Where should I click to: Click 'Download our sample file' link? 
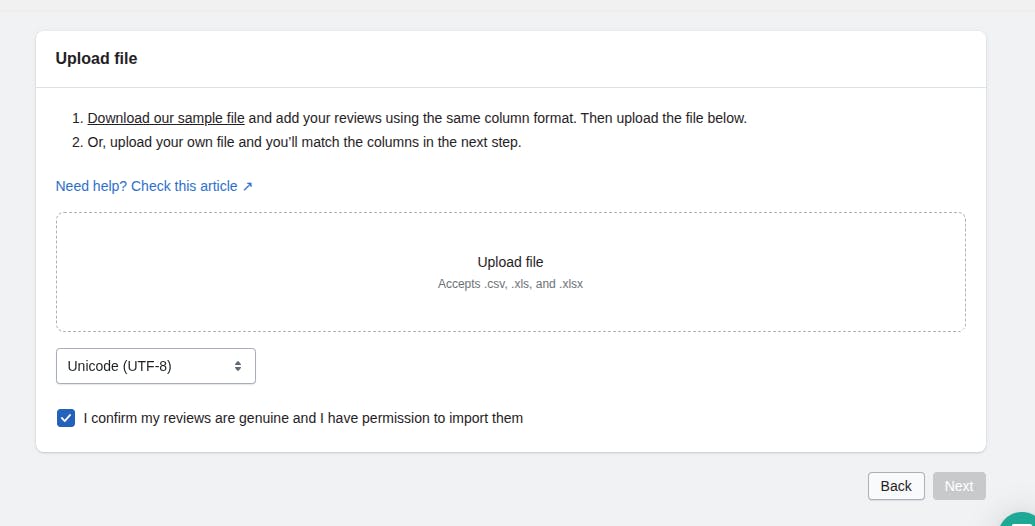point(166,118)
